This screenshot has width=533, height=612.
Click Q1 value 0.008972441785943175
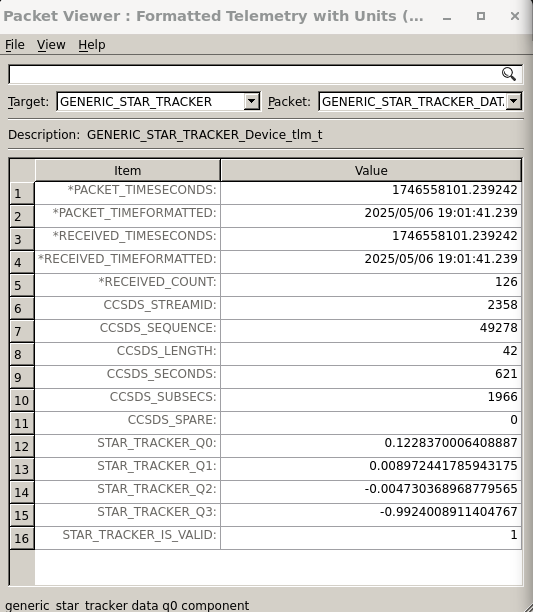coord(443,466)
